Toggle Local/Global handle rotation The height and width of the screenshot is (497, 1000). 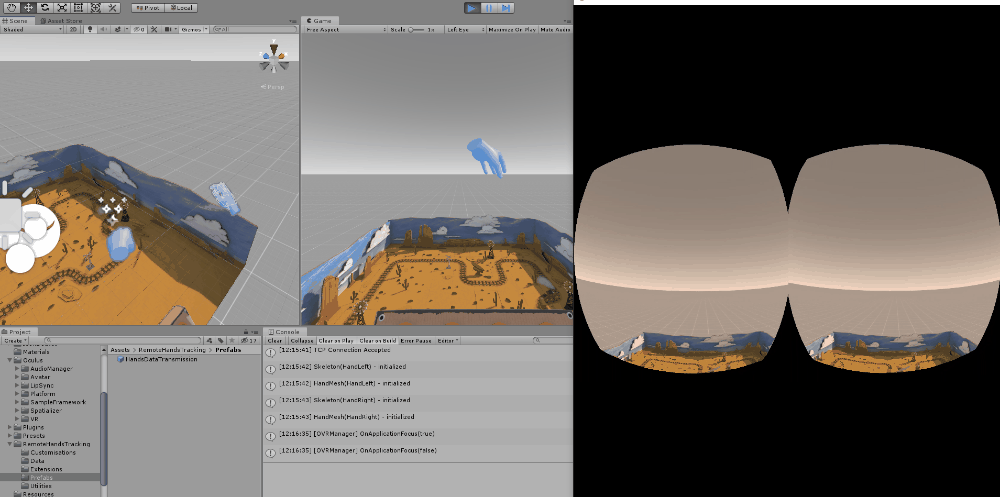pyautogui.click(x=181, y=8)
